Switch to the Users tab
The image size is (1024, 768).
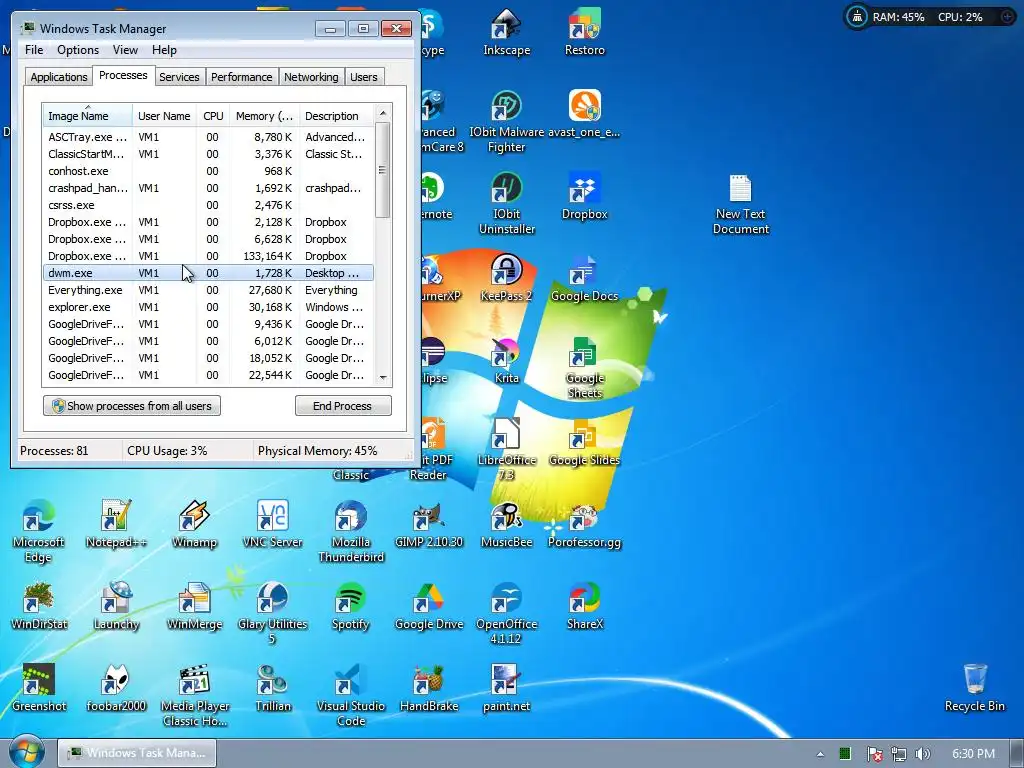click(x=363, y=77)
